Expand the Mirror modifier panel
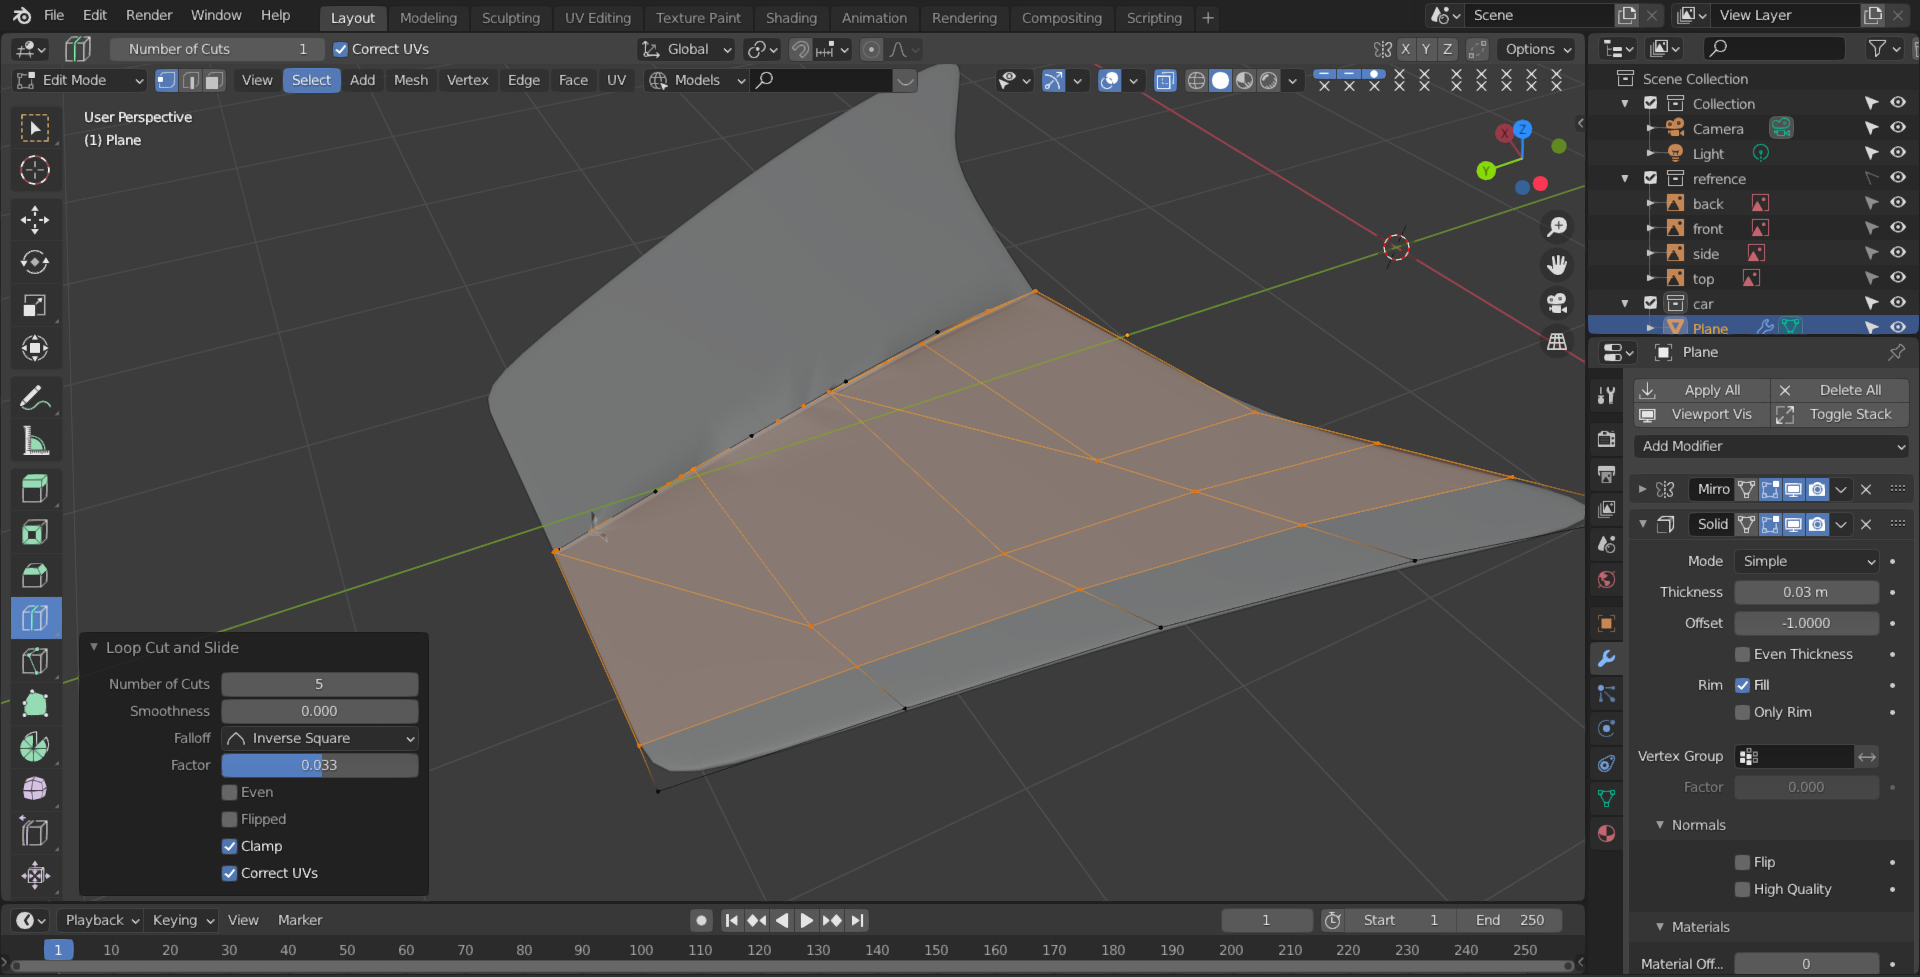1920x977 pixels. click(x=1641, y=489)
